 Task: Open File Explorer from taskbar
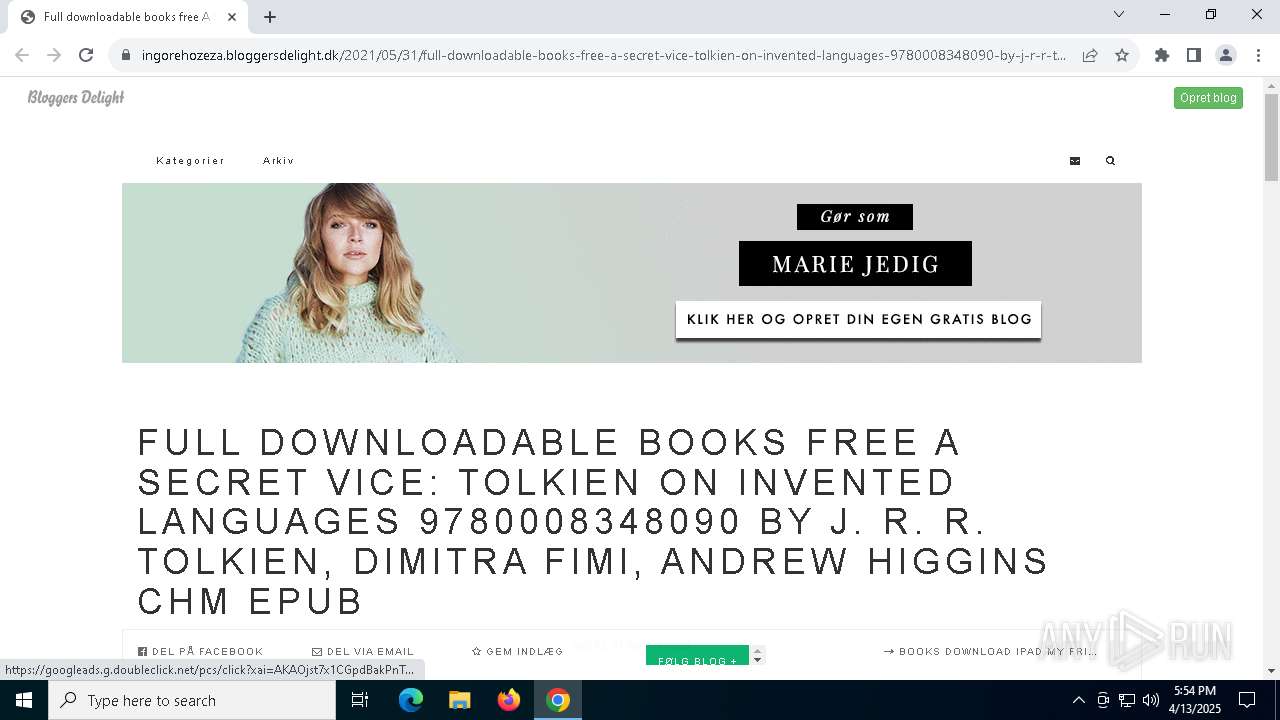click(x=460, y=700)
